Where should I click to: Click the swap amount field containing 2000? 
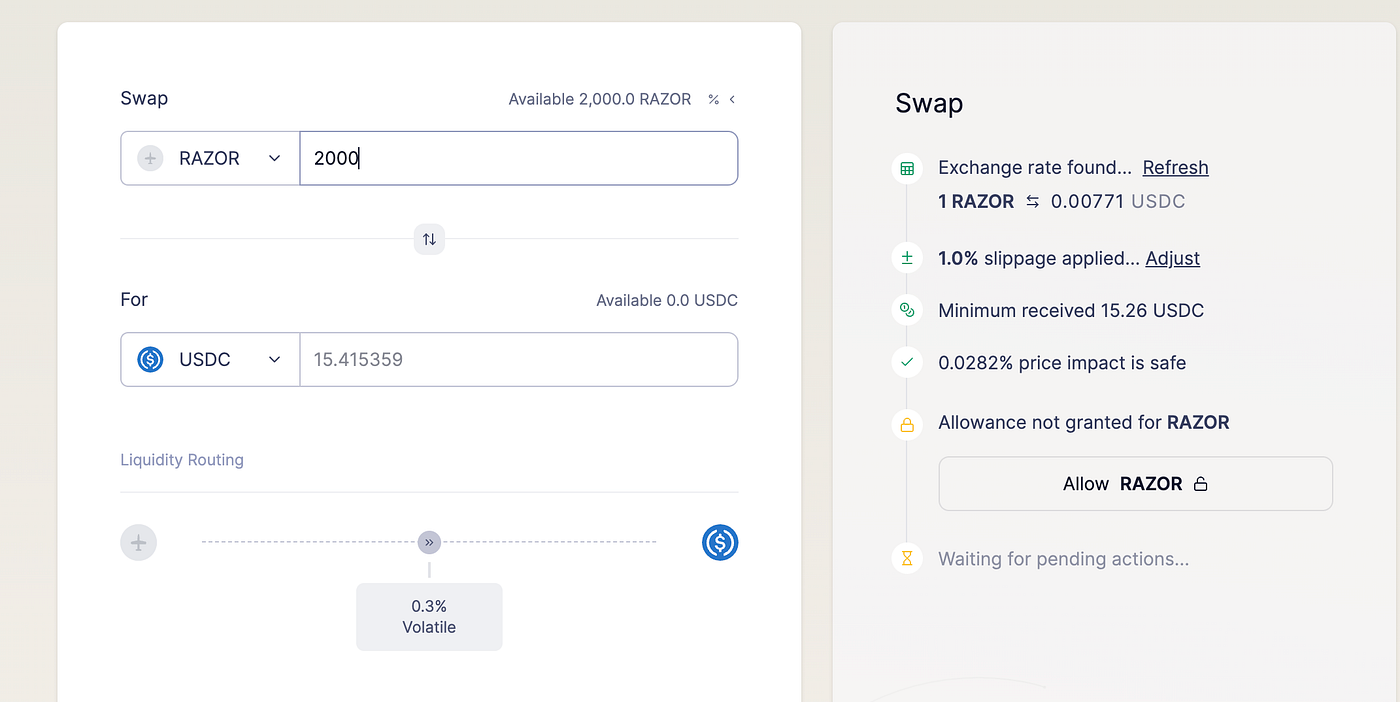(x=519, y=158)
